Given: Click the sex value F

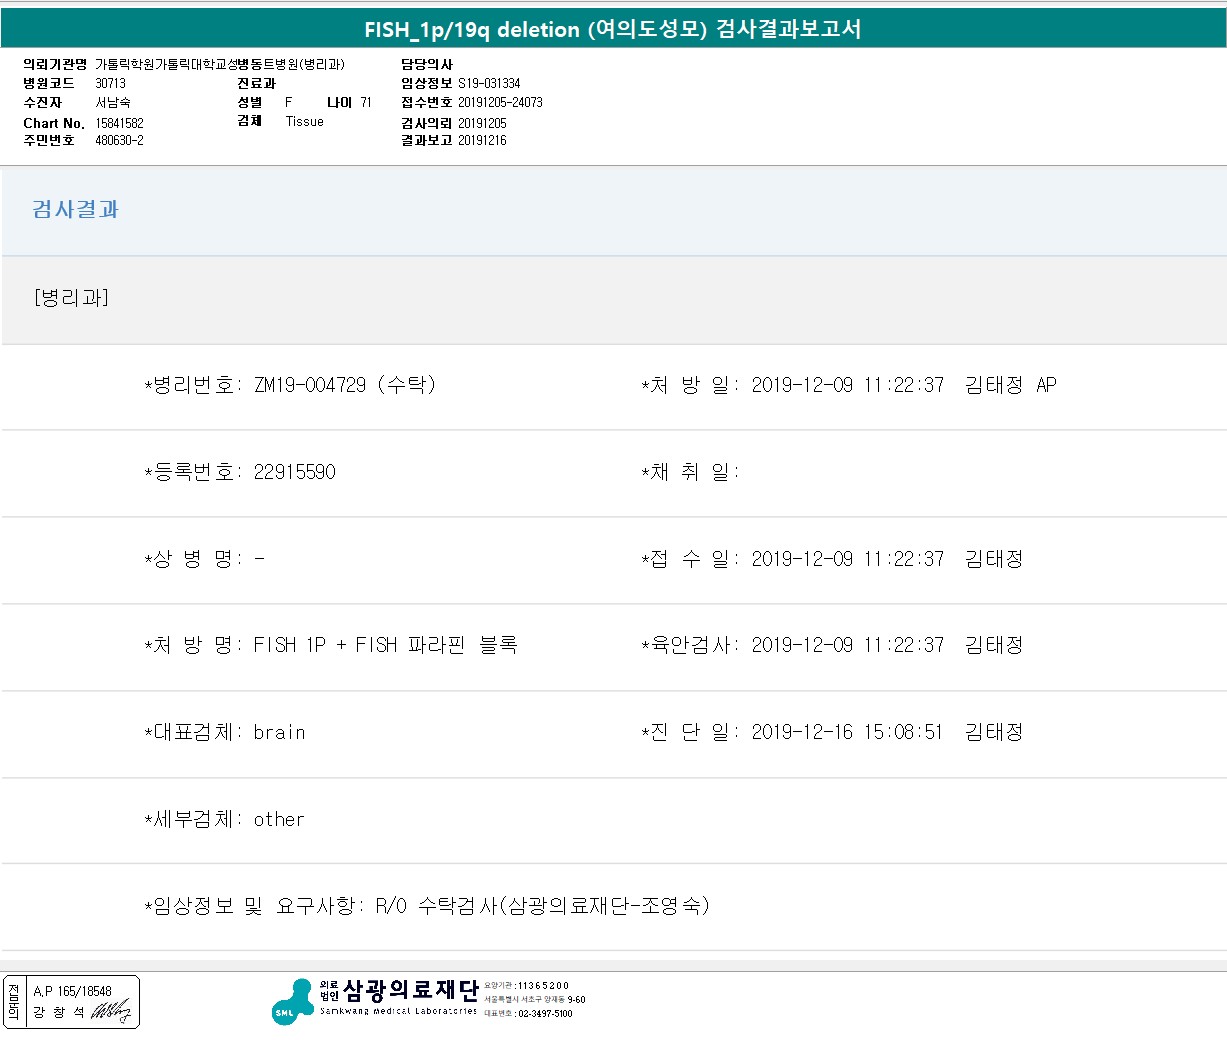Looking at the screenshot, I should pos(289,102).
